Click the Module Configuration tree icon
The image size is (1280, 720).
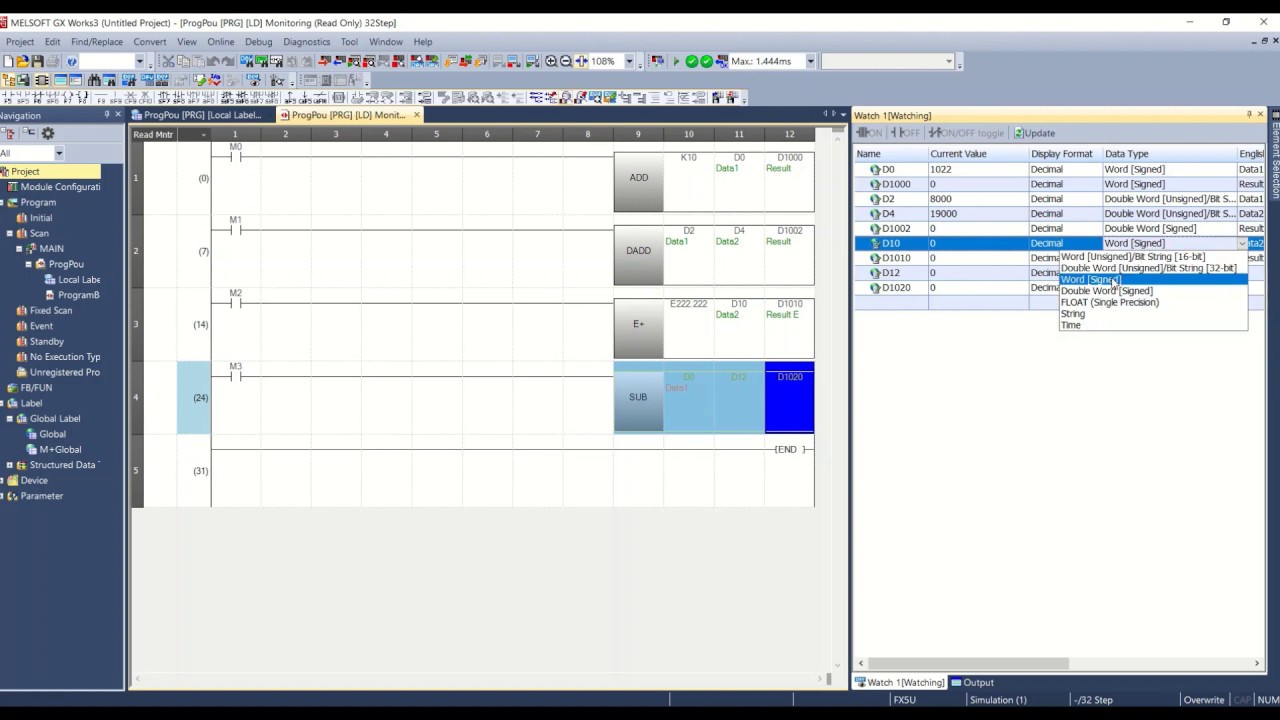[13, 187]
